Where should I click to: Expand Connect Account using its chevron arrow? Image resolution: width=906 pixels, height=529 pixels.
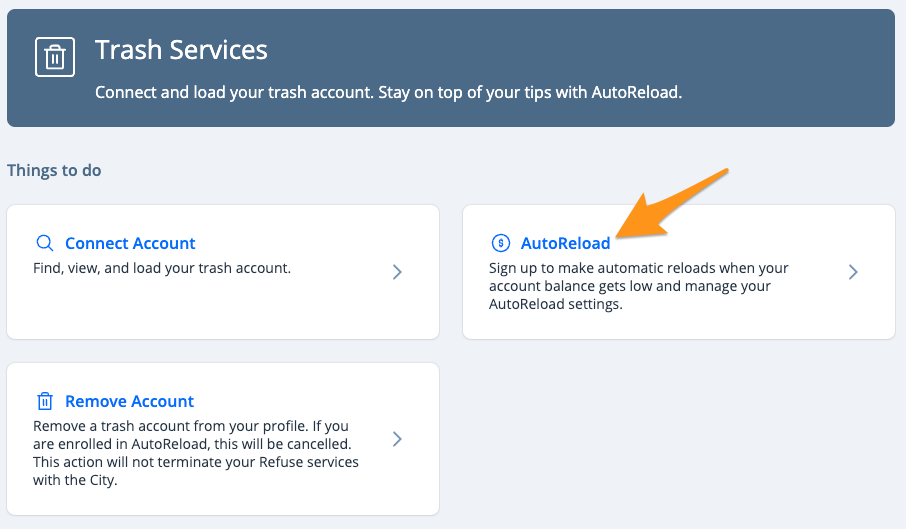click(397, 272)
